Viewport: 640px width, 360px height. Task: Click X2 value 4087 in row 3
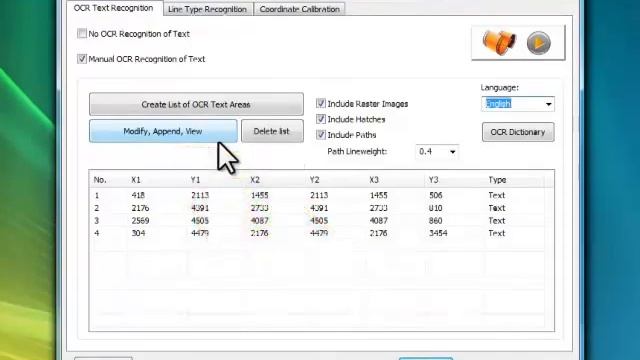pyautogui.click(x=260, y=221)
